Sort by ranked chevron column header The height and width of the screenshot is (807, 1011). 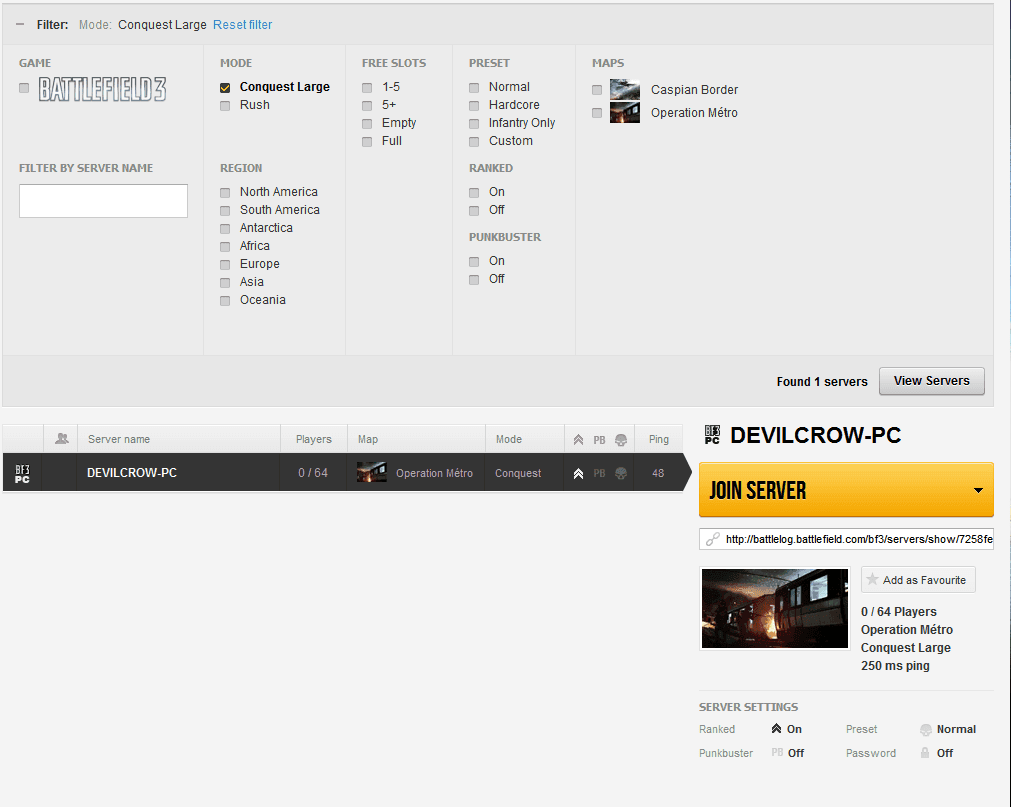click(x=578, y=440)
